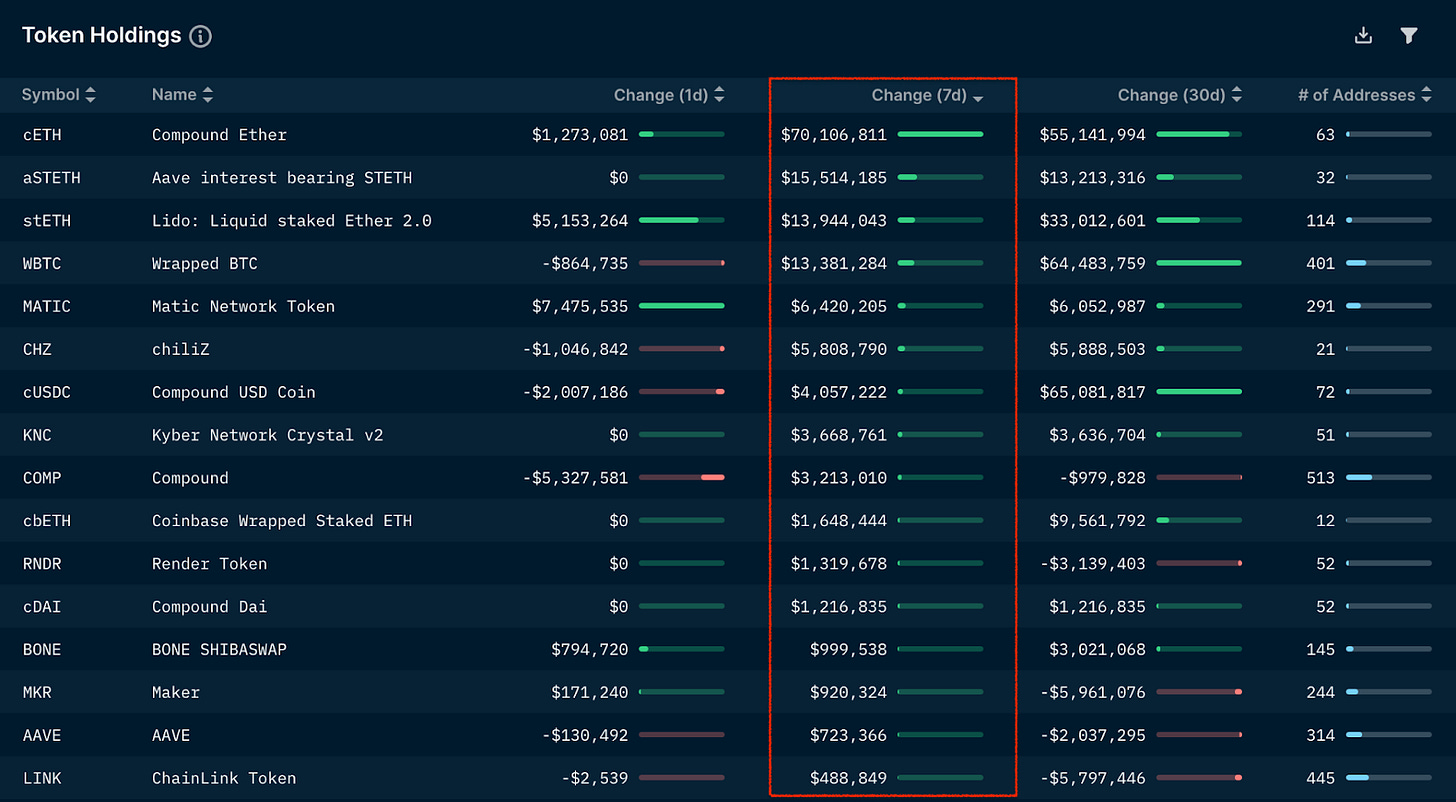Select the COMP symbol cell
This screenshot has width=1456, height=802.
coord(42,479)
